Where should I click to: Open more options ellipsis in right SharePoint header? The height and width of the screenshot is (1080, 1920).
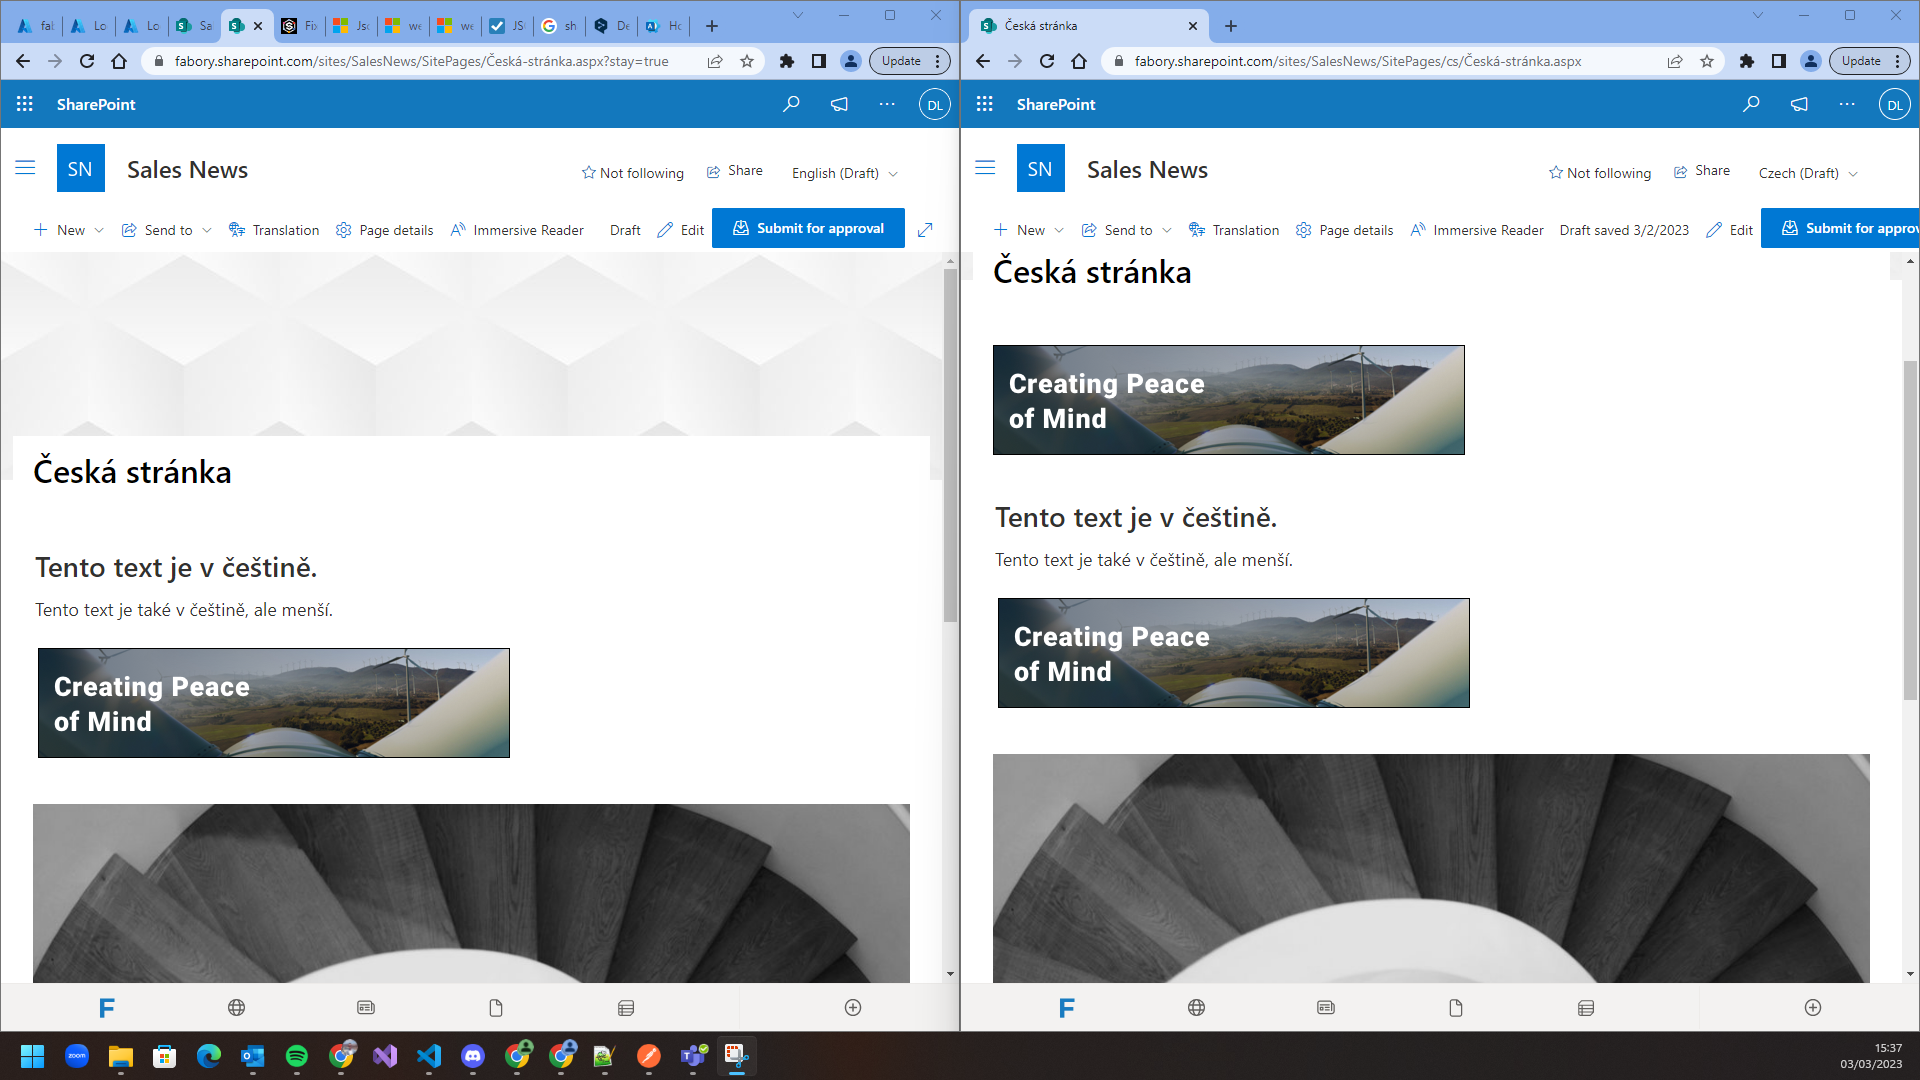[1847, 104]
